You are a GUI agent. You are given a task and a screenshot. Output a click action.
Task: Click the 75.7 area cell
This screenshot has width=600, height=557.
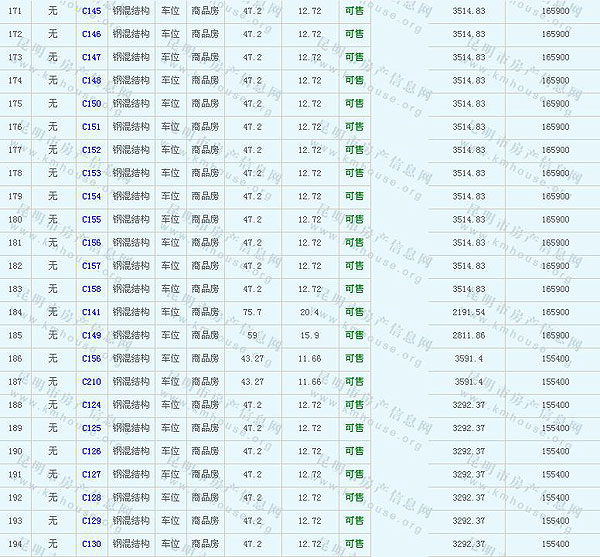(x=252, y=312)
